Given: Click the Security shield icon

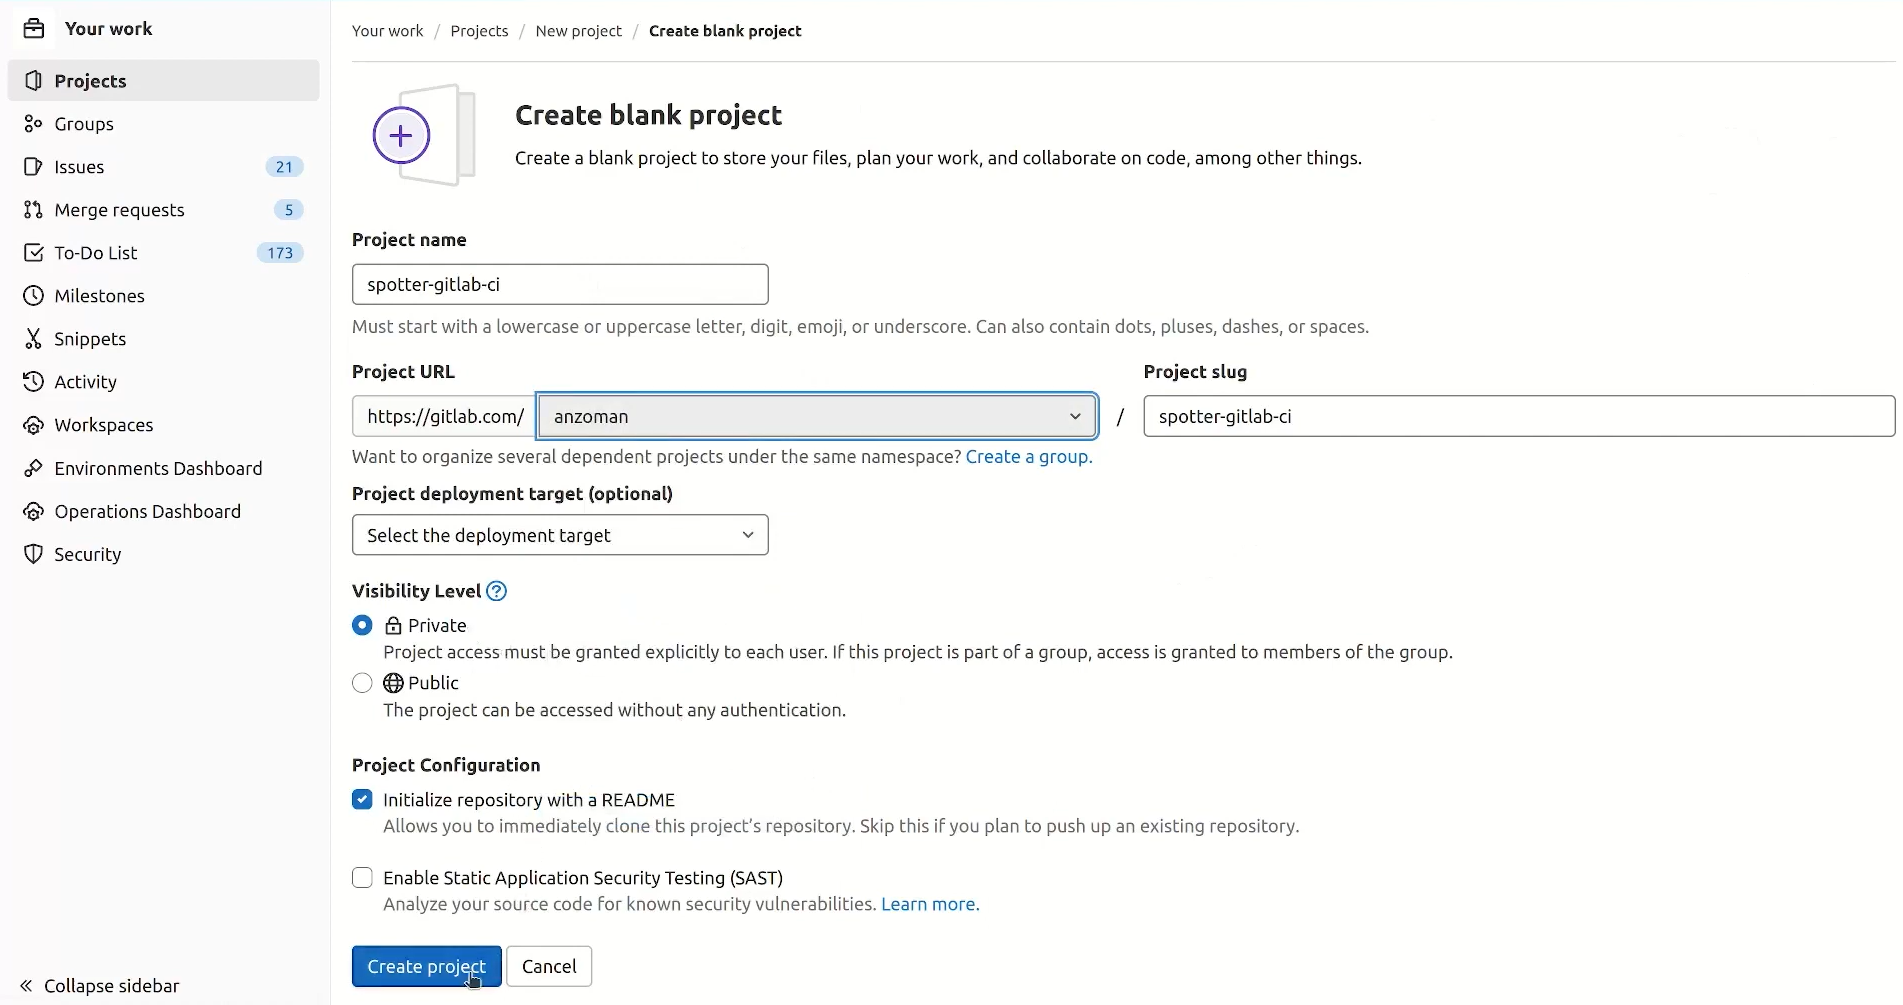Looking at the screenshot, I should pyautogui.click(x=33, y=554).
